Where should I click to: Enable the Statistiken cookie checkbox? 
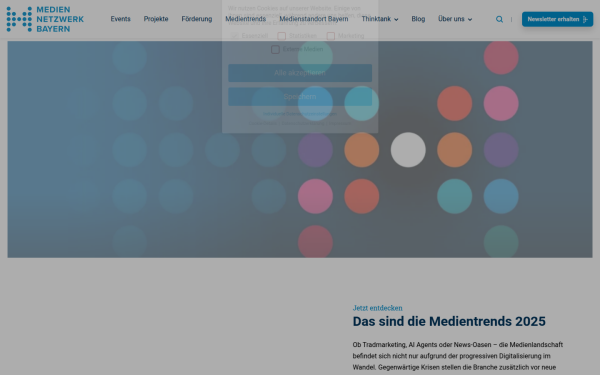[x=282, y=36]
